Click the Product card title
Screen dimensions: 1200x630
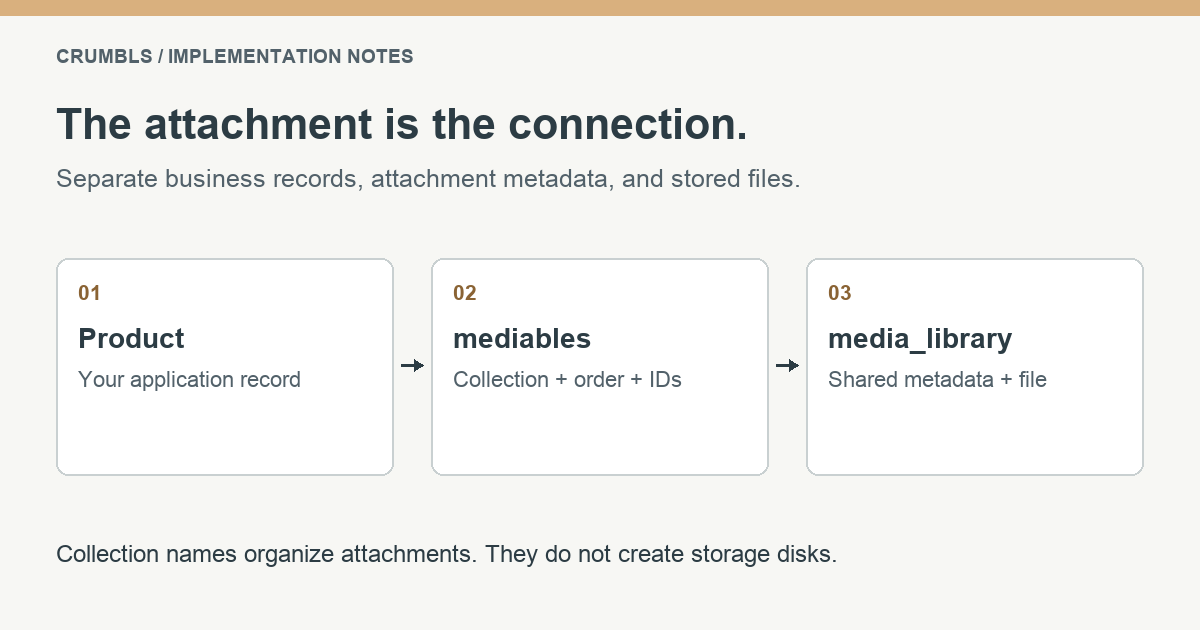click(x=132, y=339)
